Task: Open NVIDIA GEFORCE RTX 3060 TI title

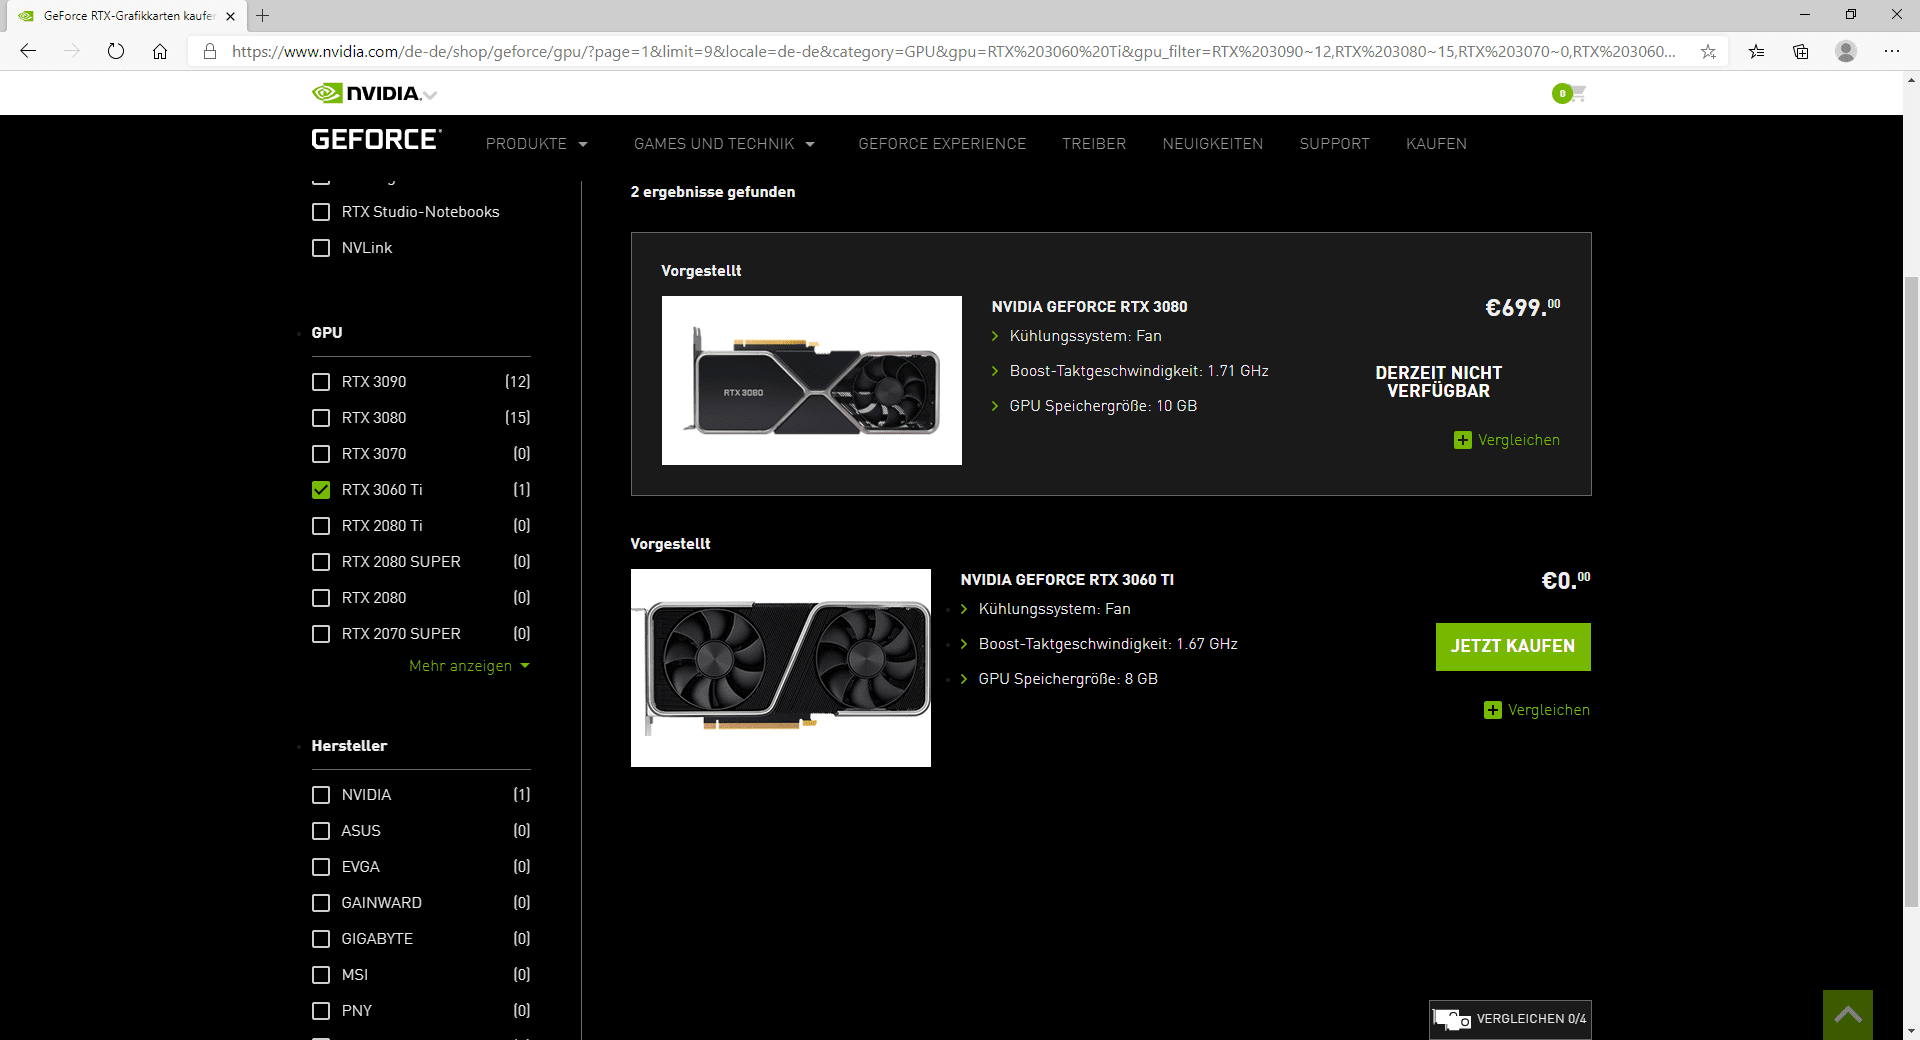Action: (1067, 580)
